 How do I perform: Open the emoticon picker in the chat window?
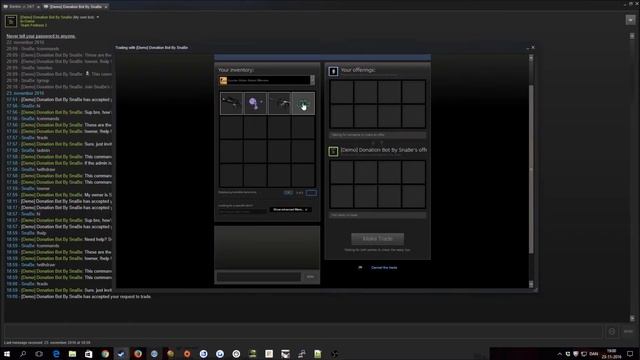[611, 332]
